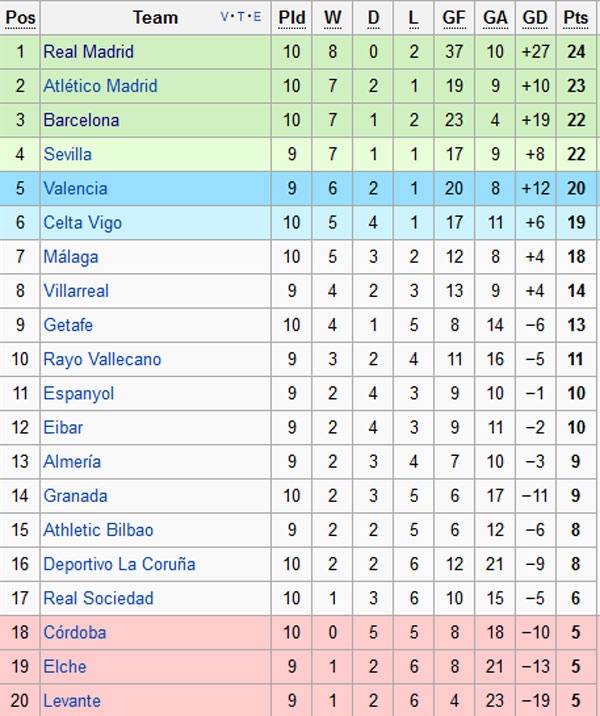
Task: Click the Deportivo La Coruña link
Action: (x=119, y=564)
